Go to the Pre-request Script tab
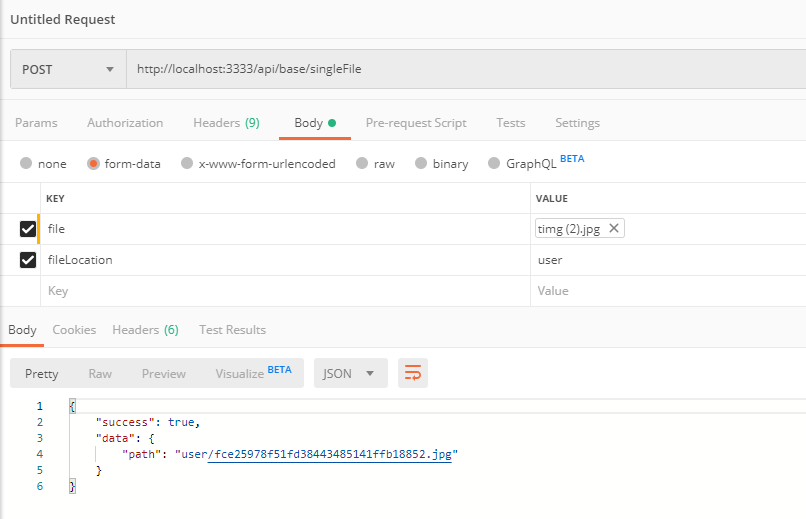Screen dimensions: 806x519 tap(416, 123)
